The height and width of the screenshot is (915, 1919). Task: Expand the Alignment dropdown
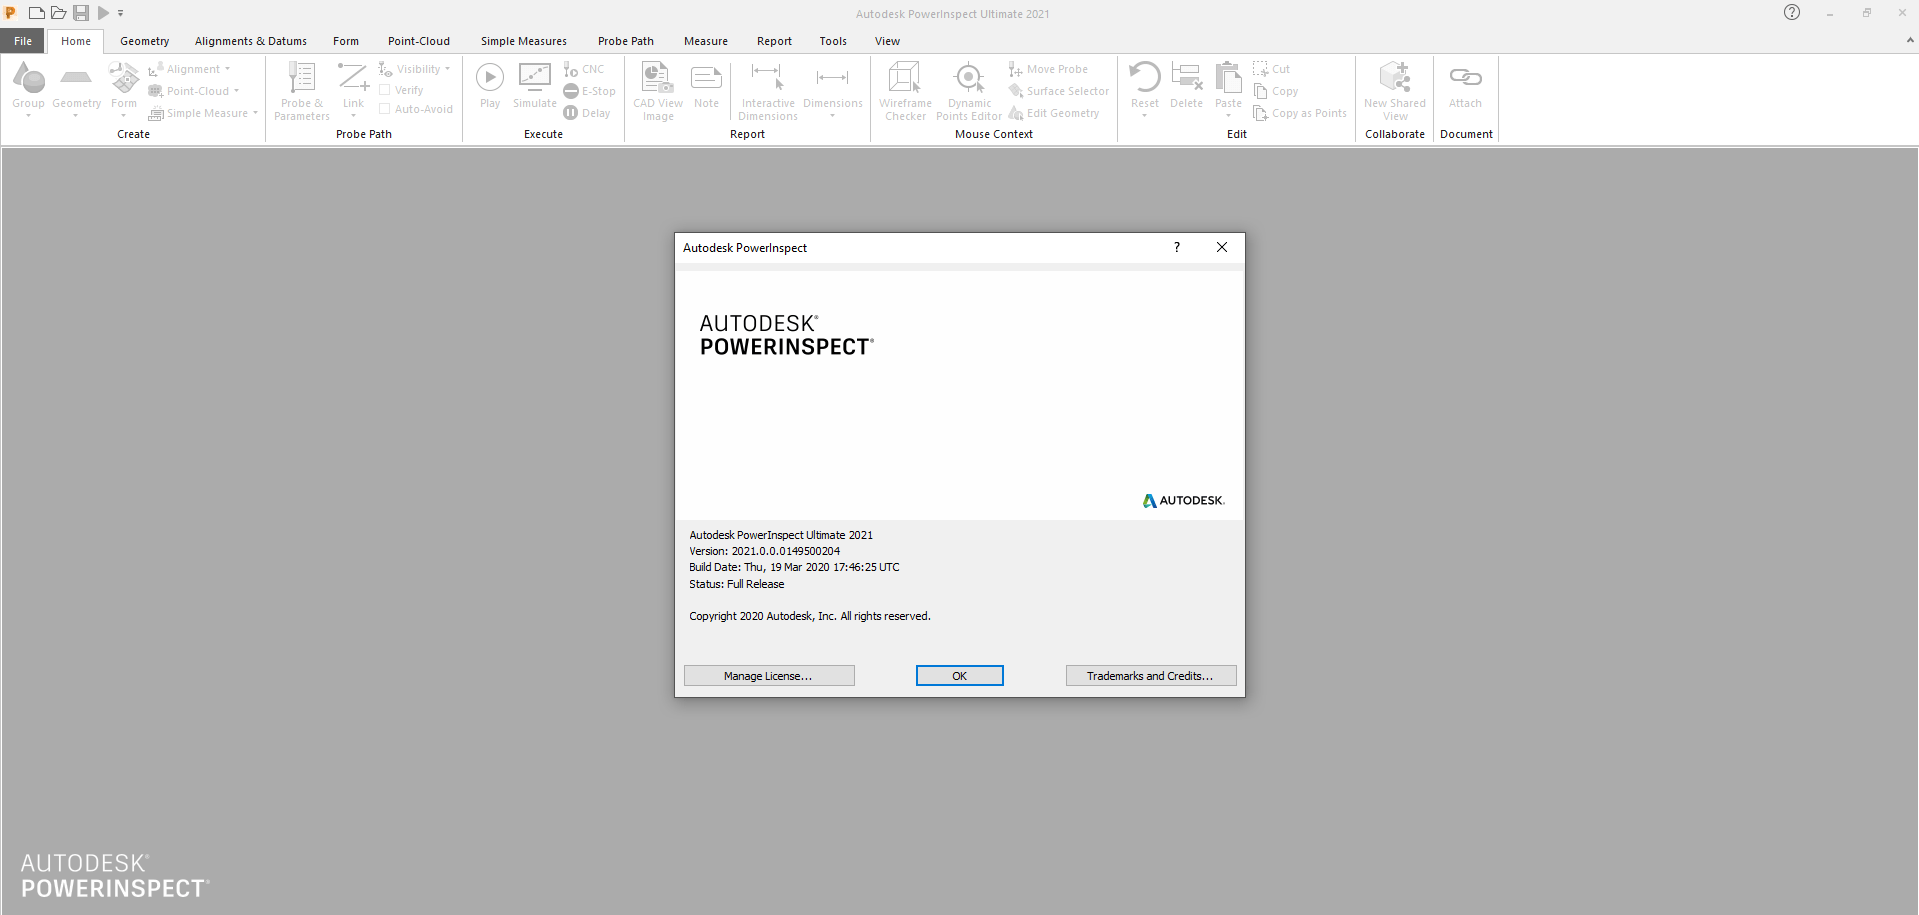(x=228, y=69)
